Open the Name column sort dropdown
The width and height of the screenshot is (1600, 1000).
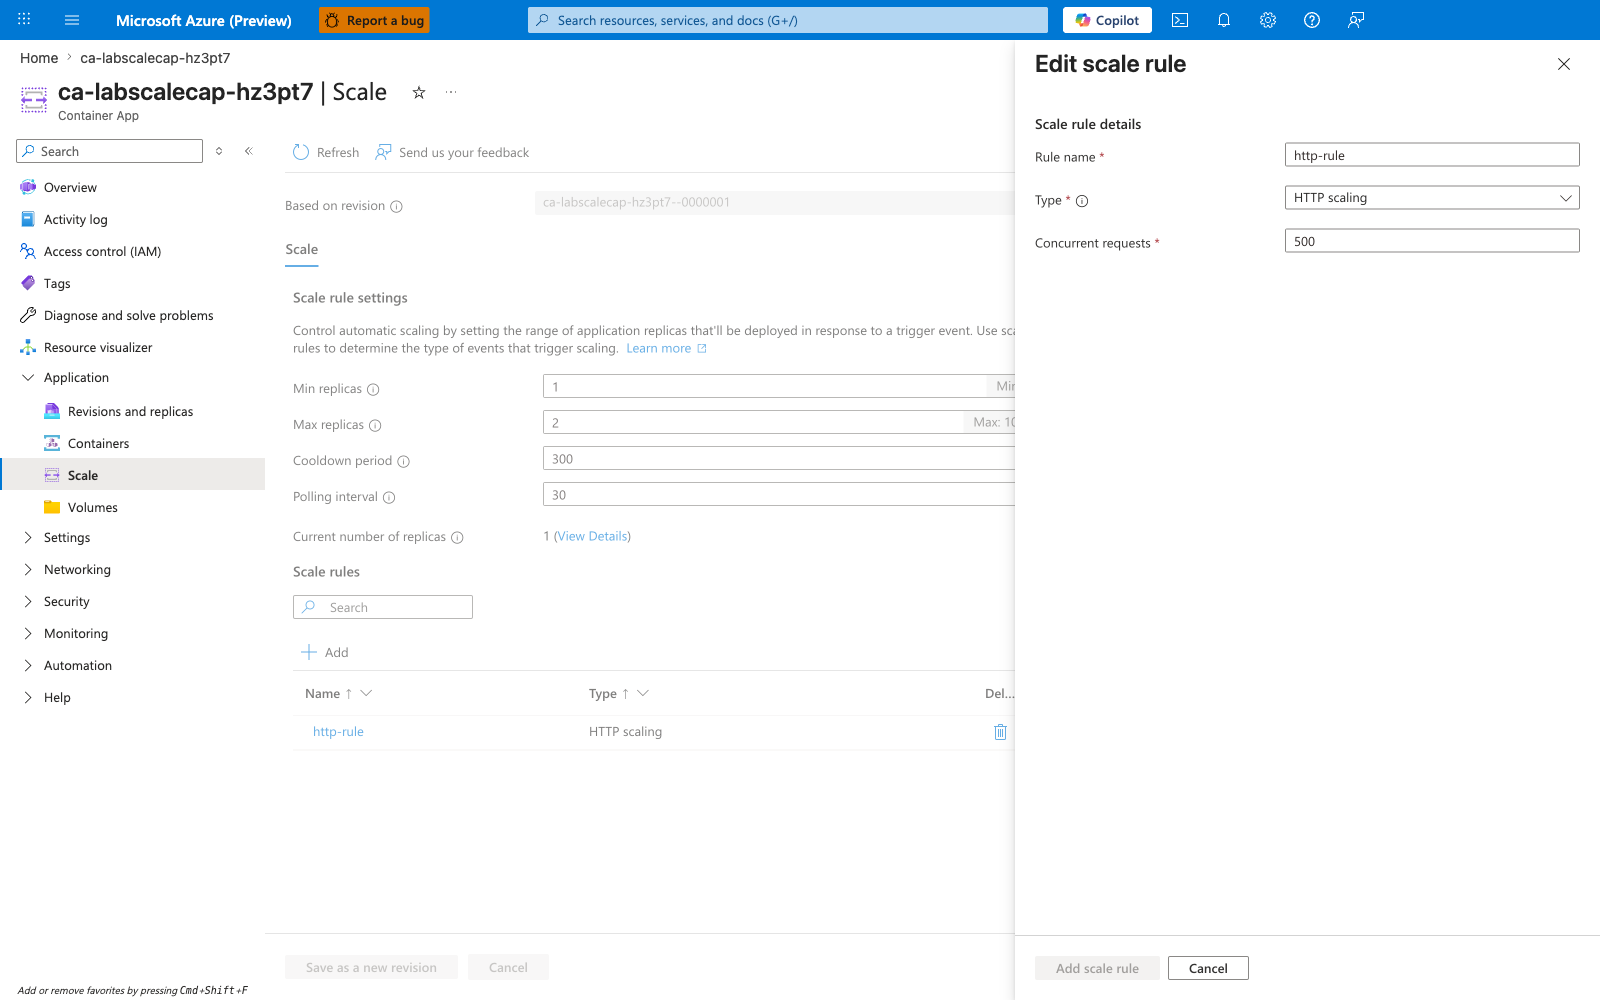pyautogui.click(x=366, y=693)
